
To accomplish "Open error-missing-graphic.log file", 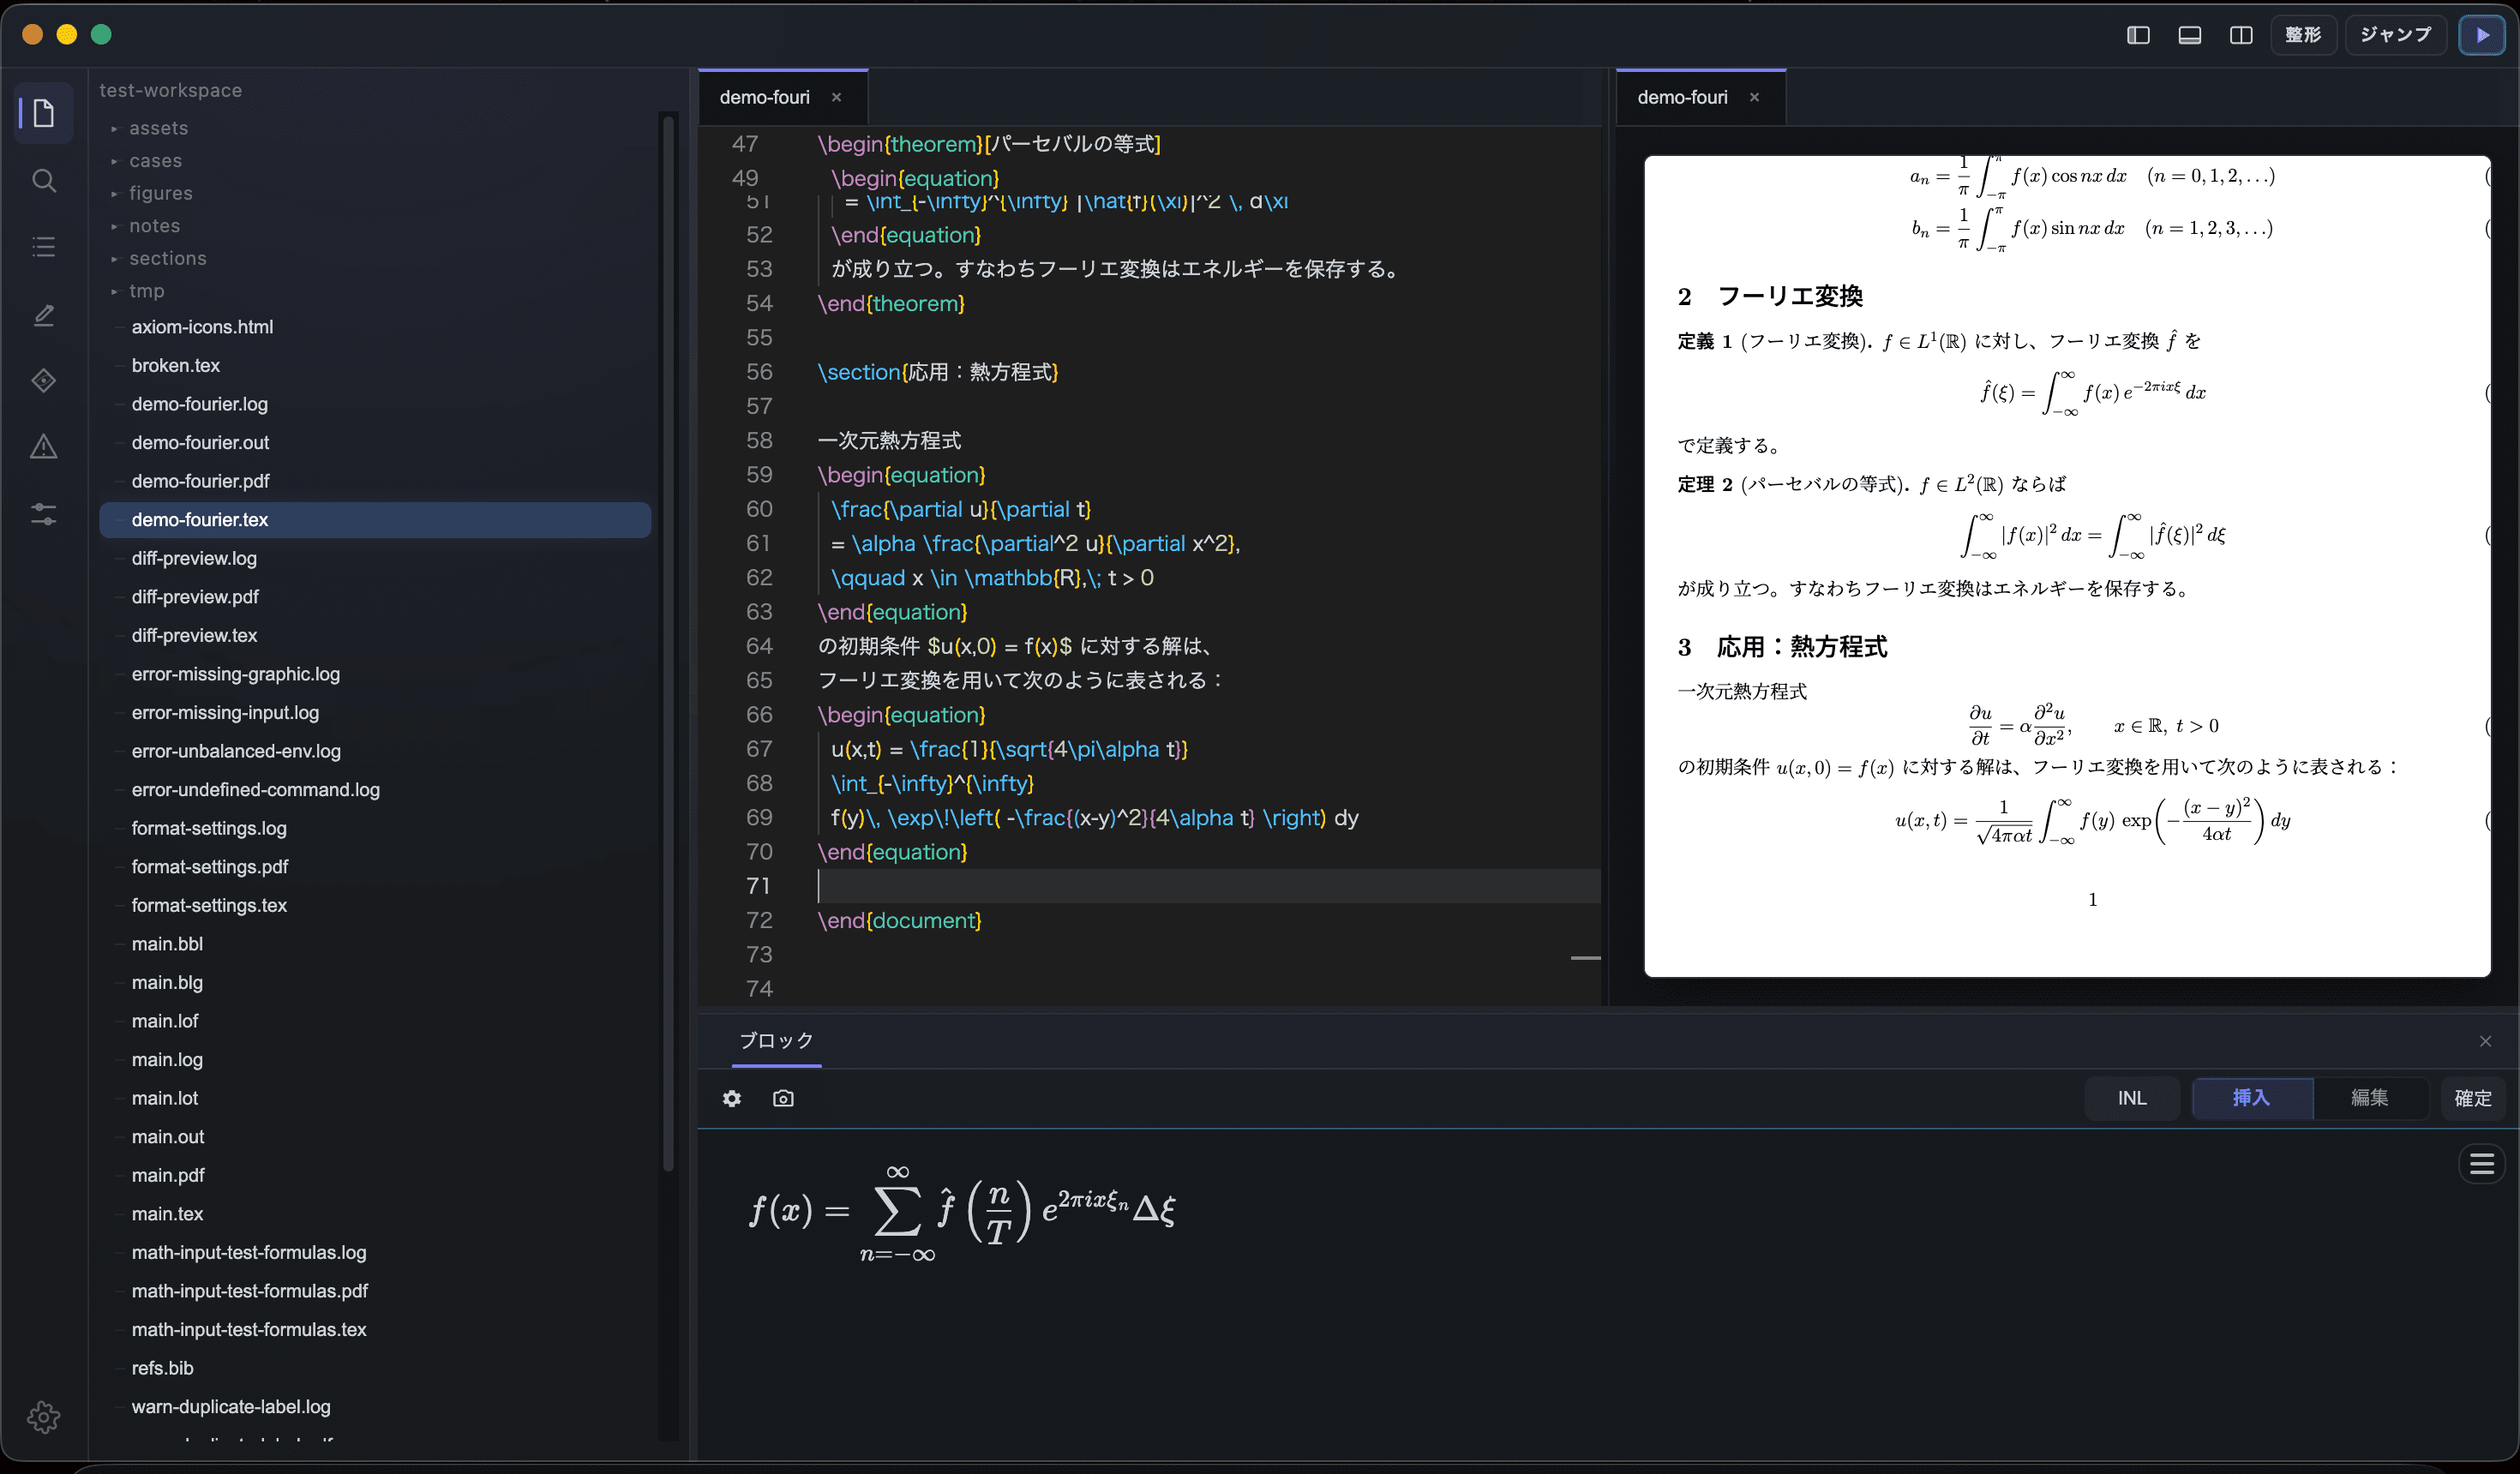I will click(235, 674).
